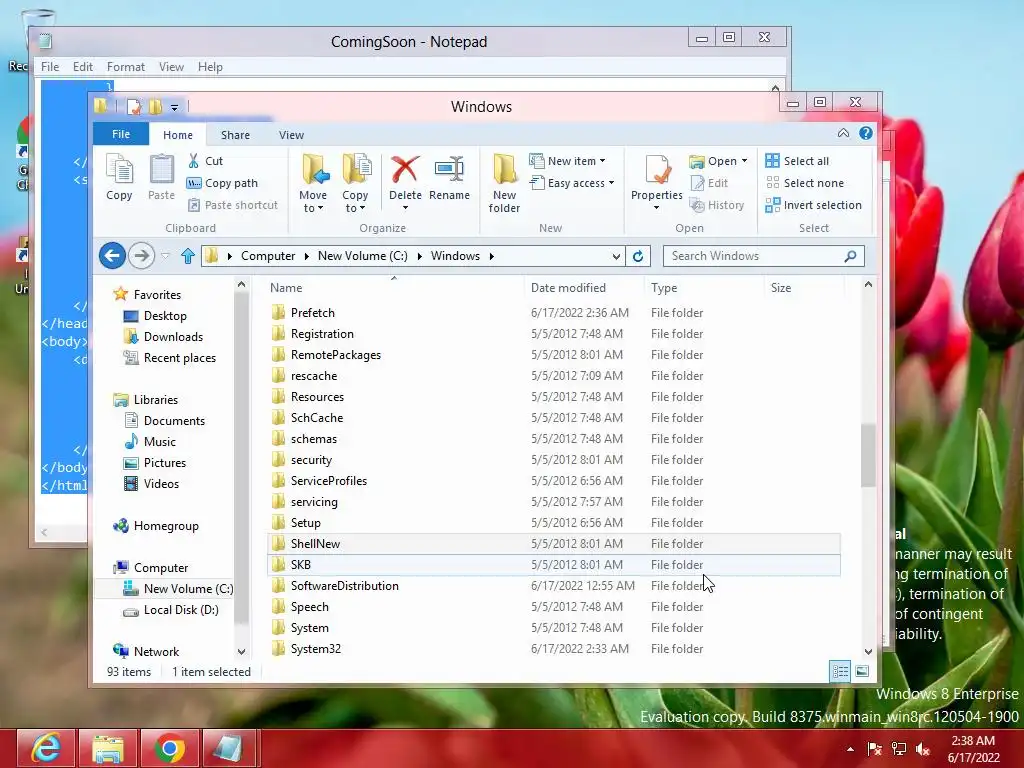The height and width of the screenshot is (768, 1024).
Task: Click the file list vertical scrollbar thumb
Action: click(x=868, y=455)
